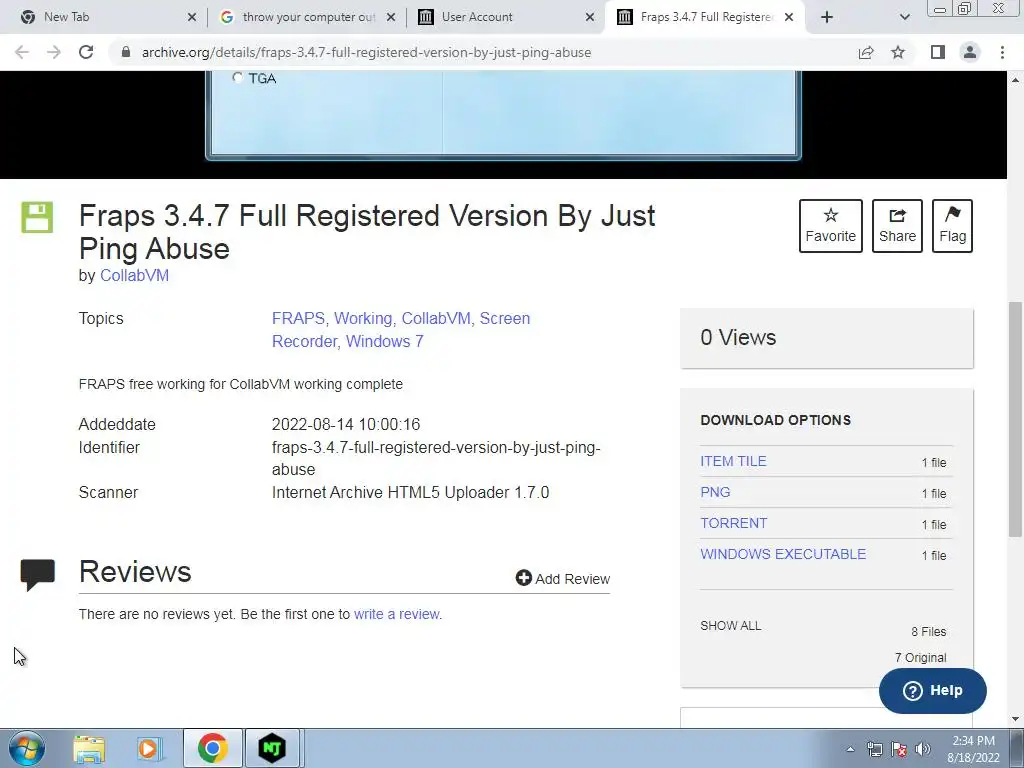Image resolution: width=1024 pixels, height=768 pixels.
Task: Share this archive item
Action: [x=897, y=226]
